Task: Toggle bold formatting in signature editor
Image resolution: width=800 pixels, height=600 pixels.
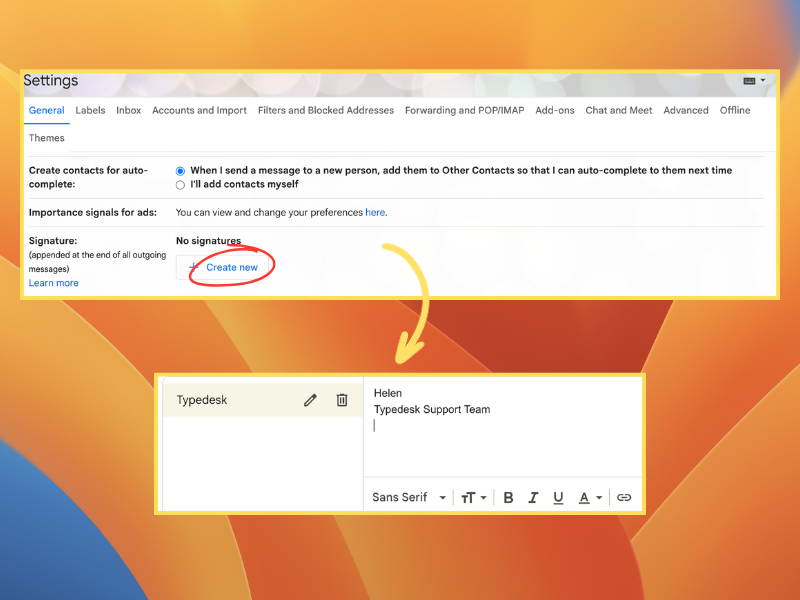Action: click(x=508, y=497)
